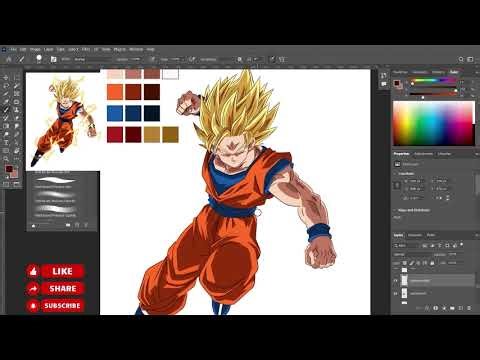The height and width of the screenshot is (360, 480).
Task: Select the Frame tool
Action: click(16, 94)
